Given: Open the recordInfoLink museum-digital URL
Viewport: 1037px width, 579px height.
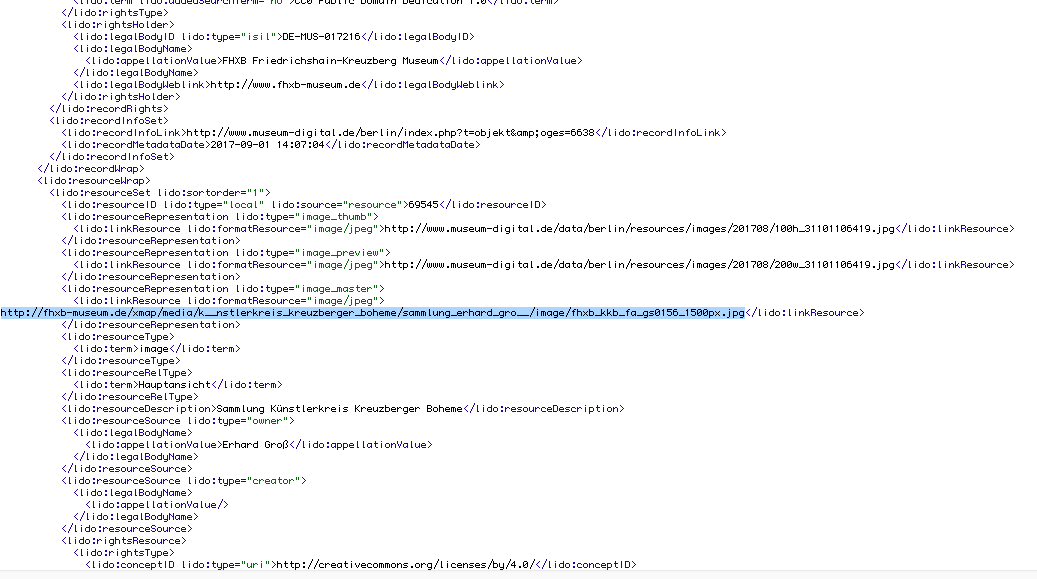Looking at the screenshot, I should [x=392, y=133].
